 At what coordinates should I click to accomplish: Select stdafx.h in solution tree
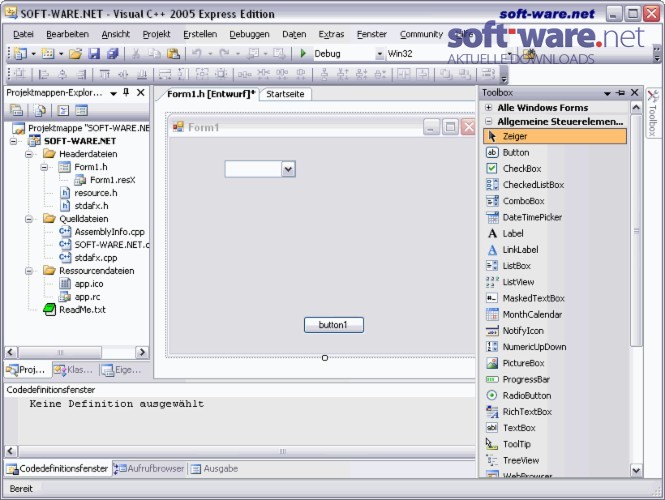coord(91,206)
